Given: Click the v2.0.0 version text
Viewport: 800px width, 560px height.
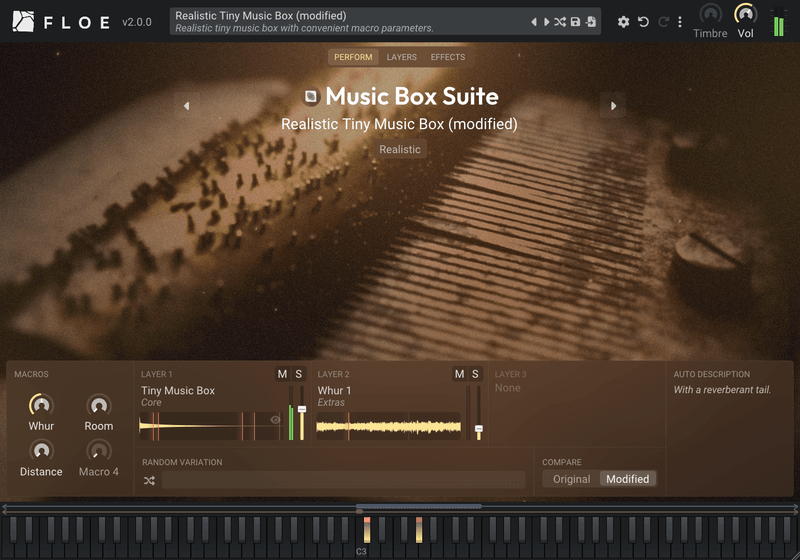Looking at the screenshot, I should point(137,22).
